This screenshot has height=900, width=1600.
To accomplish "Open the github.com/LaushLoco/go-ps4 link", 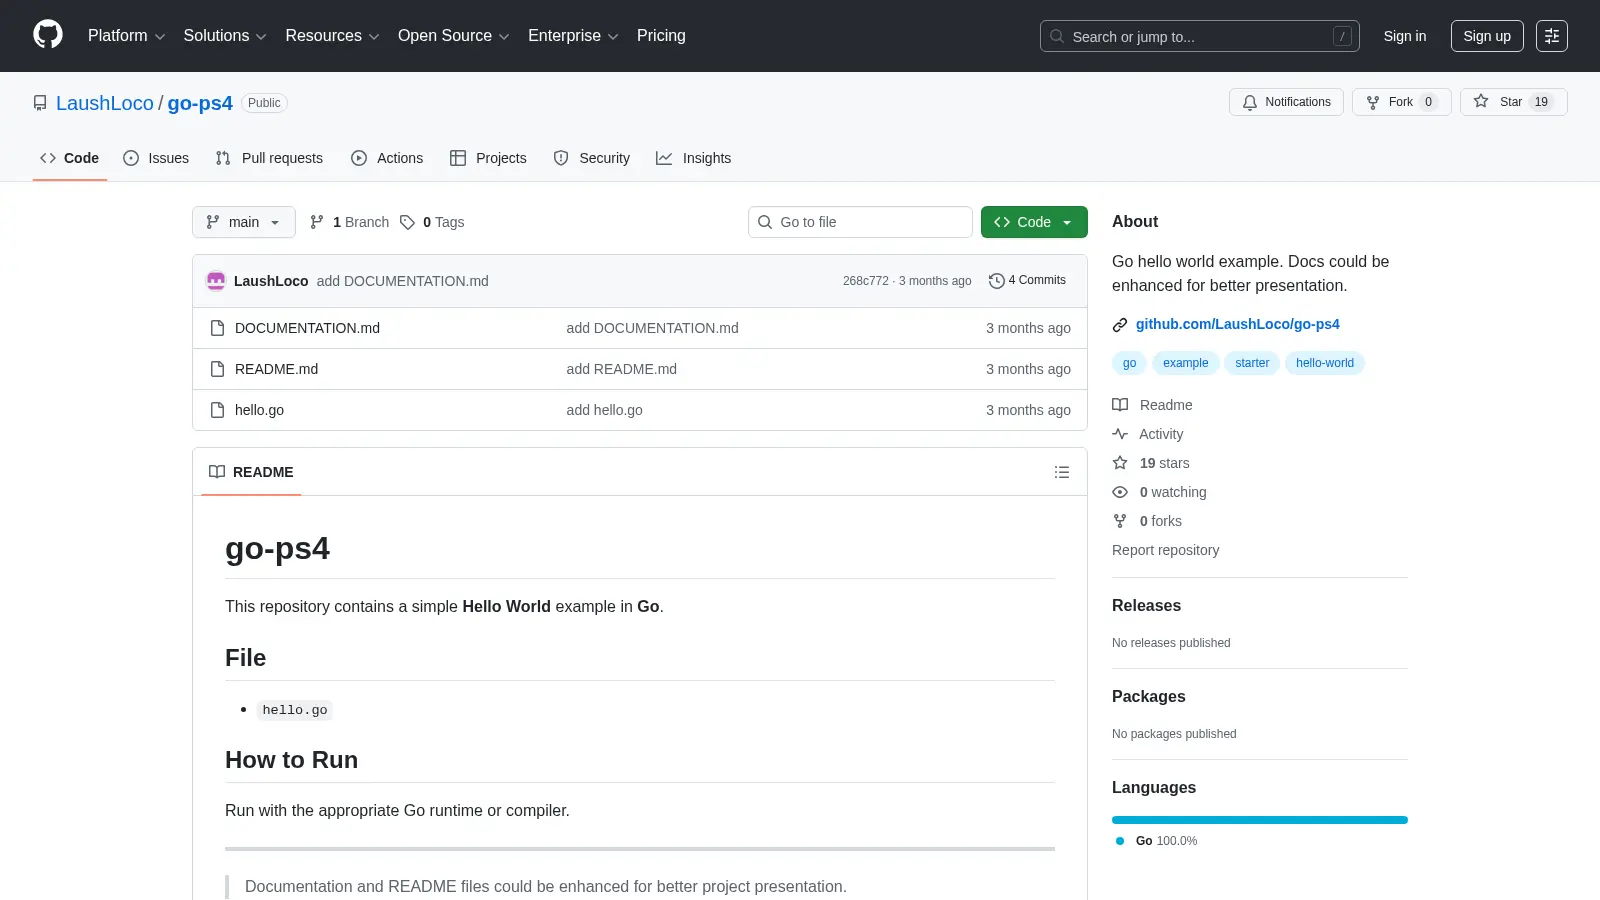I will [1238, 324].
